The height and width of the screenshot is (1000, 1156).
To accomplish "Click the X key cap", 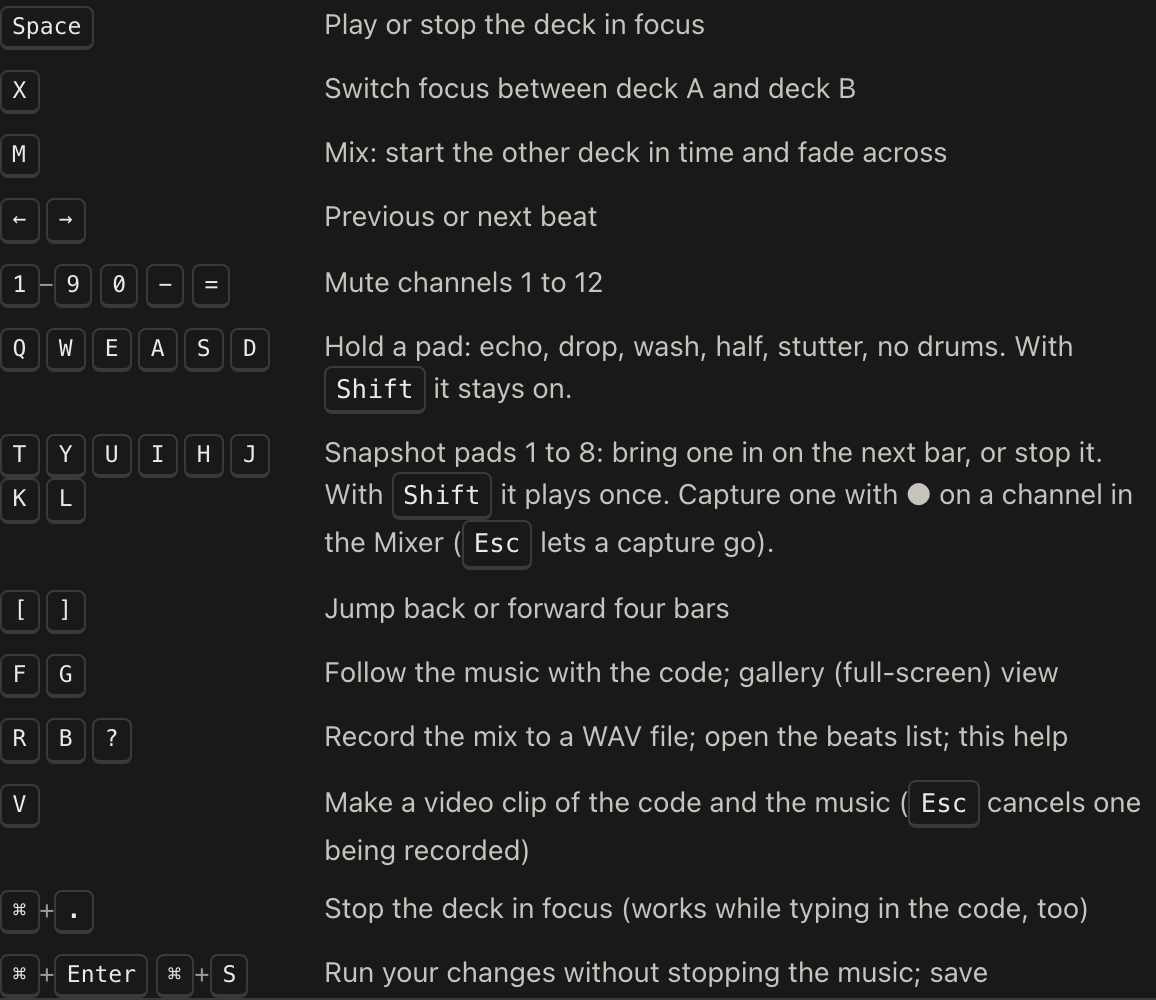I will [19, 91].
